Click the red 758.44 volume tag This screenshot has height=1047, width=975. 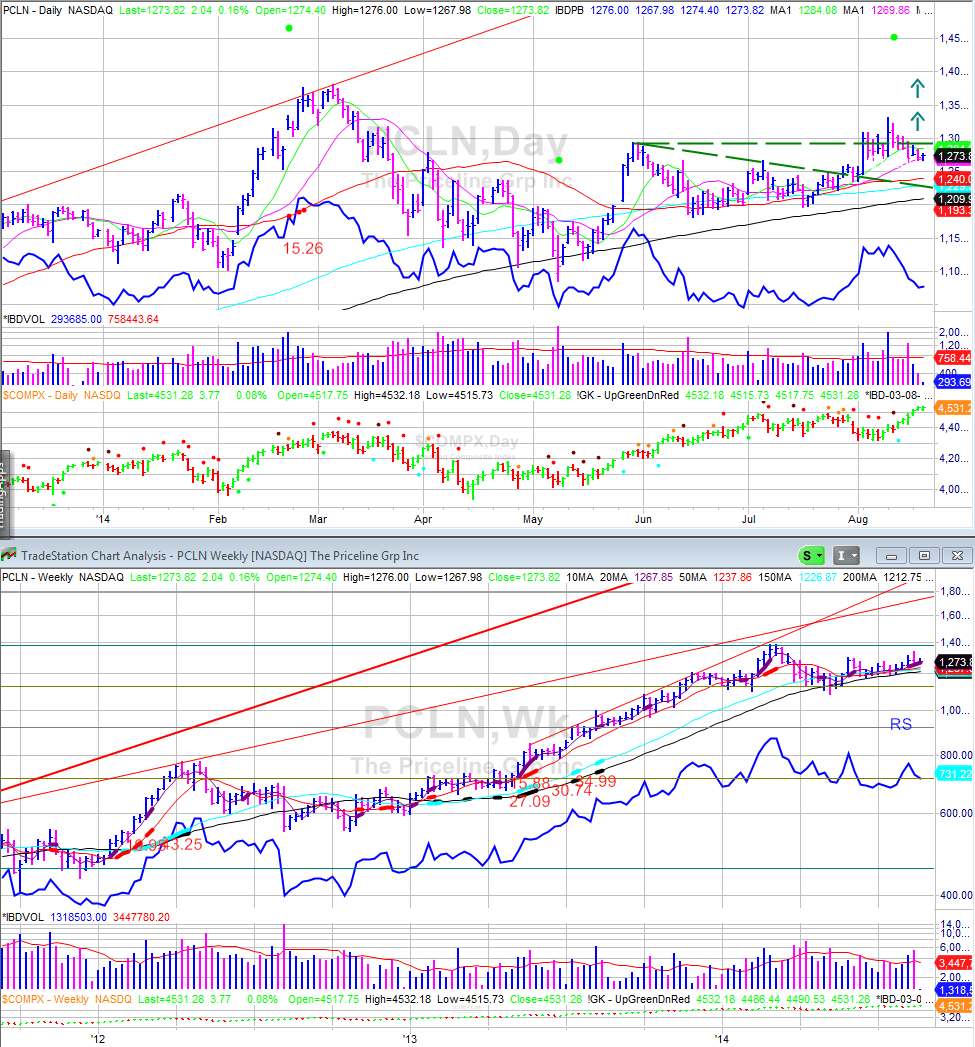954,359
